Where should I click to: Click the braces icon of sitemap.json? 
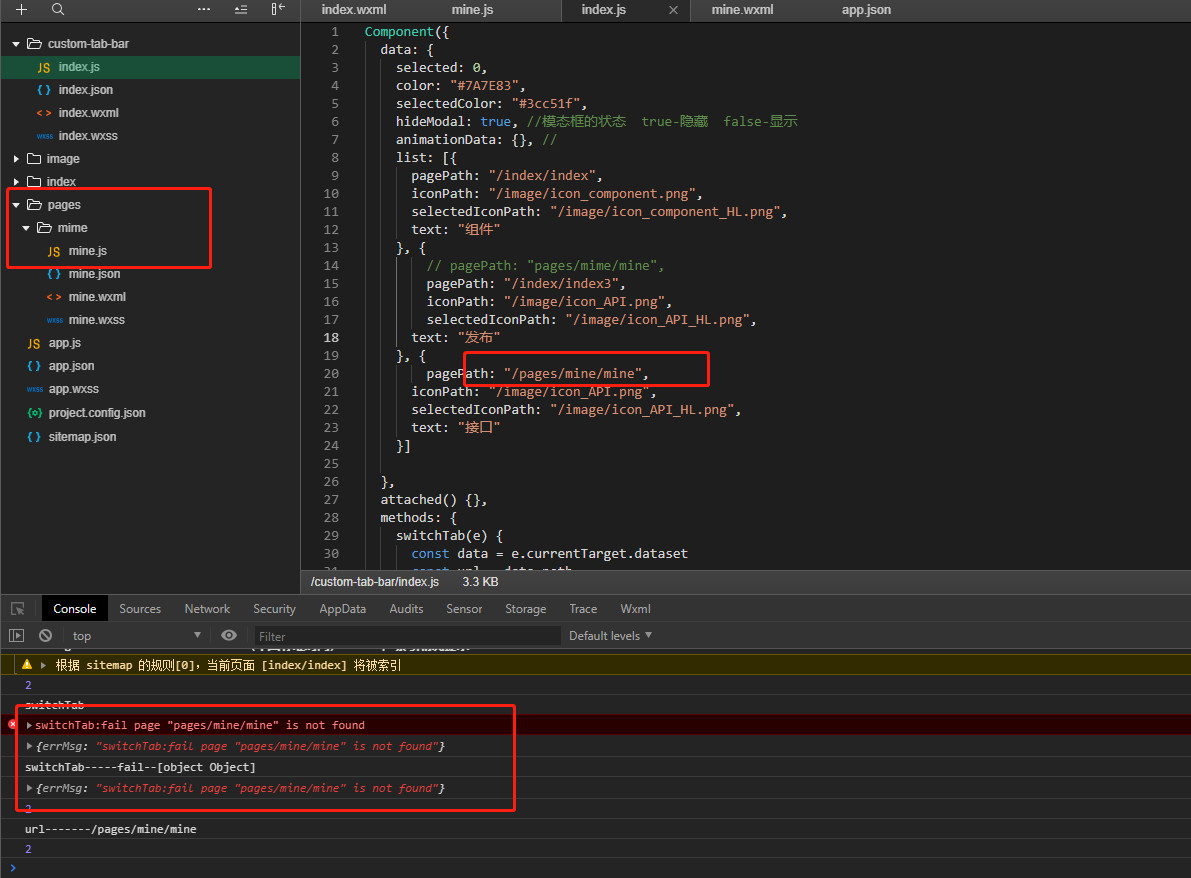(x=34, y=437)
